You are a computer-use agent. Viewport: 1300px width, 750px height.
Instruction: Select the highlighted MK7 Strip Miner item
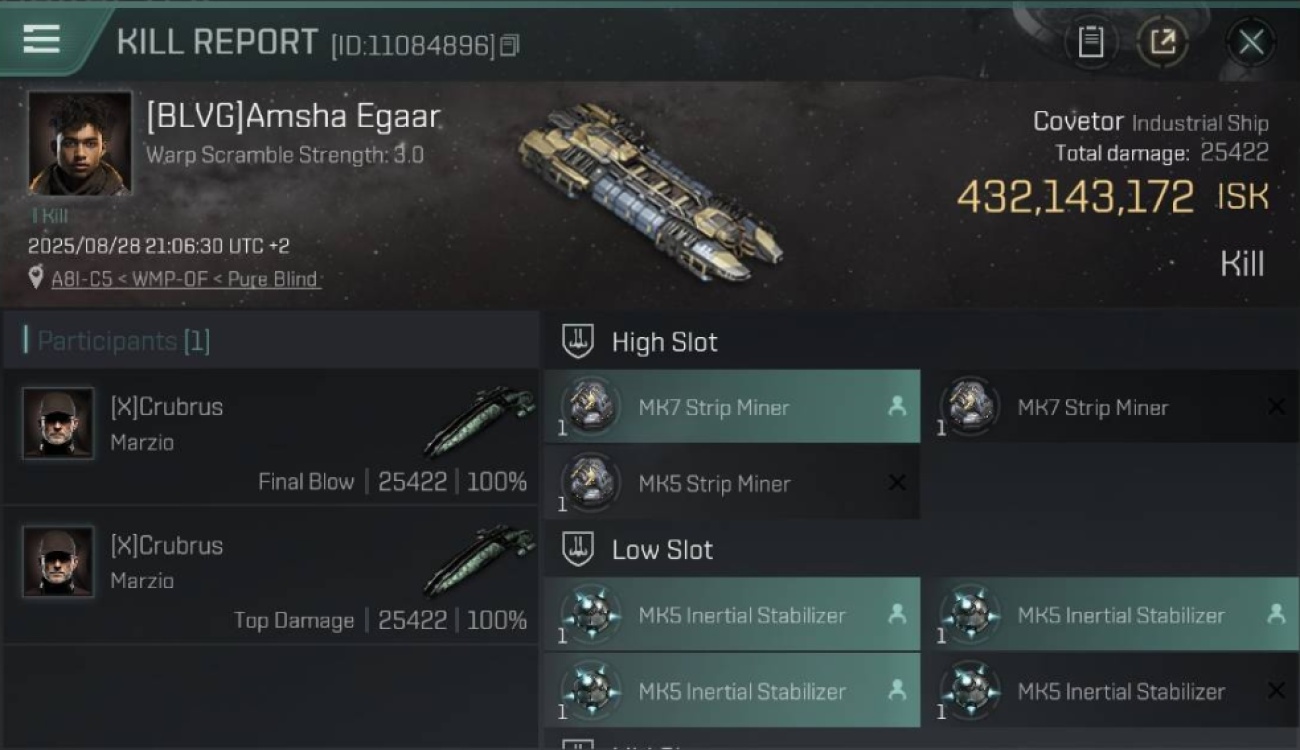click(x=732, y=407)
